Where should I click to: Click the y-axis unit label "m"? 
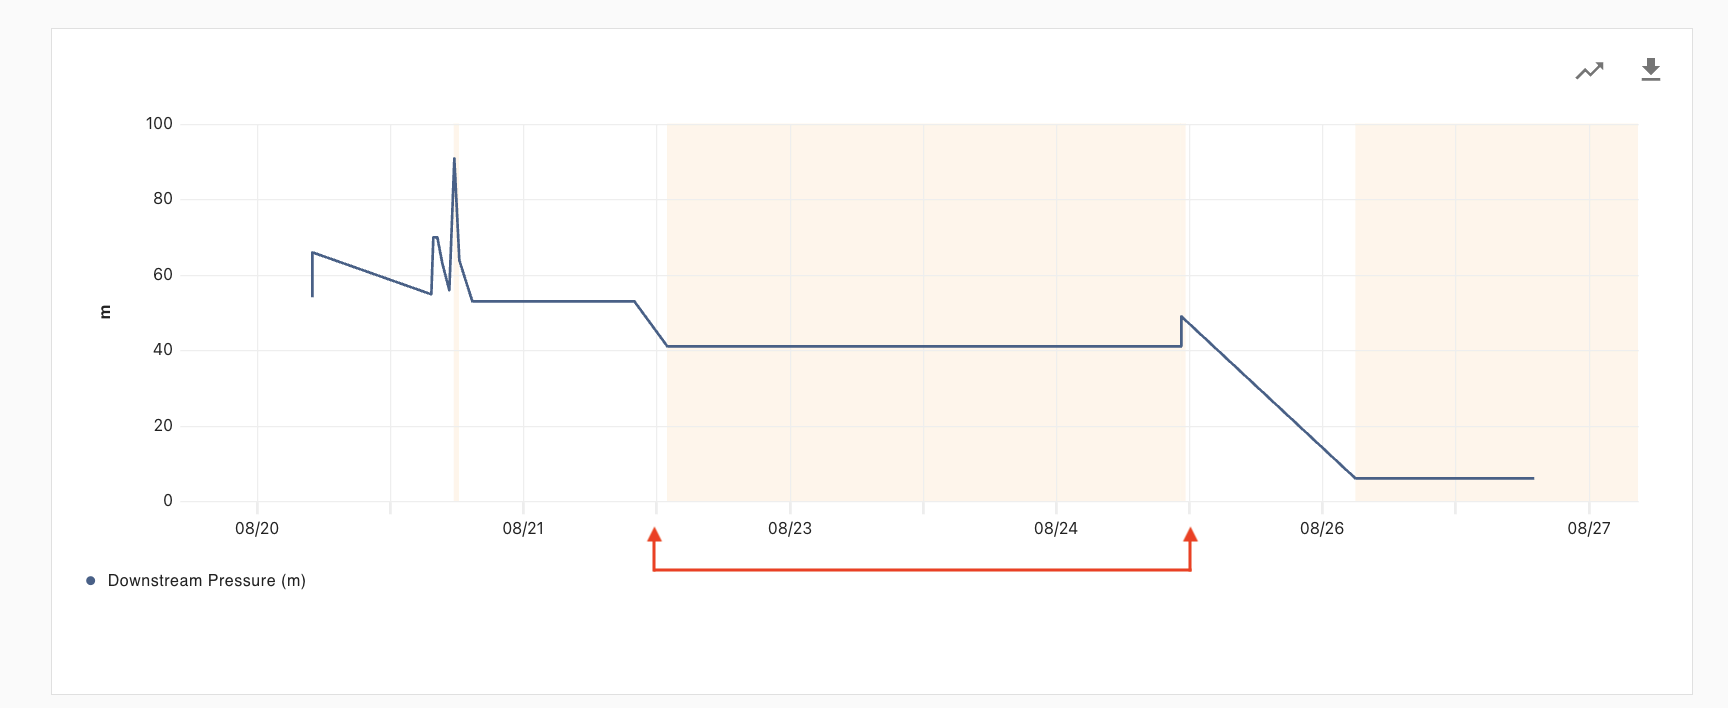pyautogui.click(x=105, y=312)
